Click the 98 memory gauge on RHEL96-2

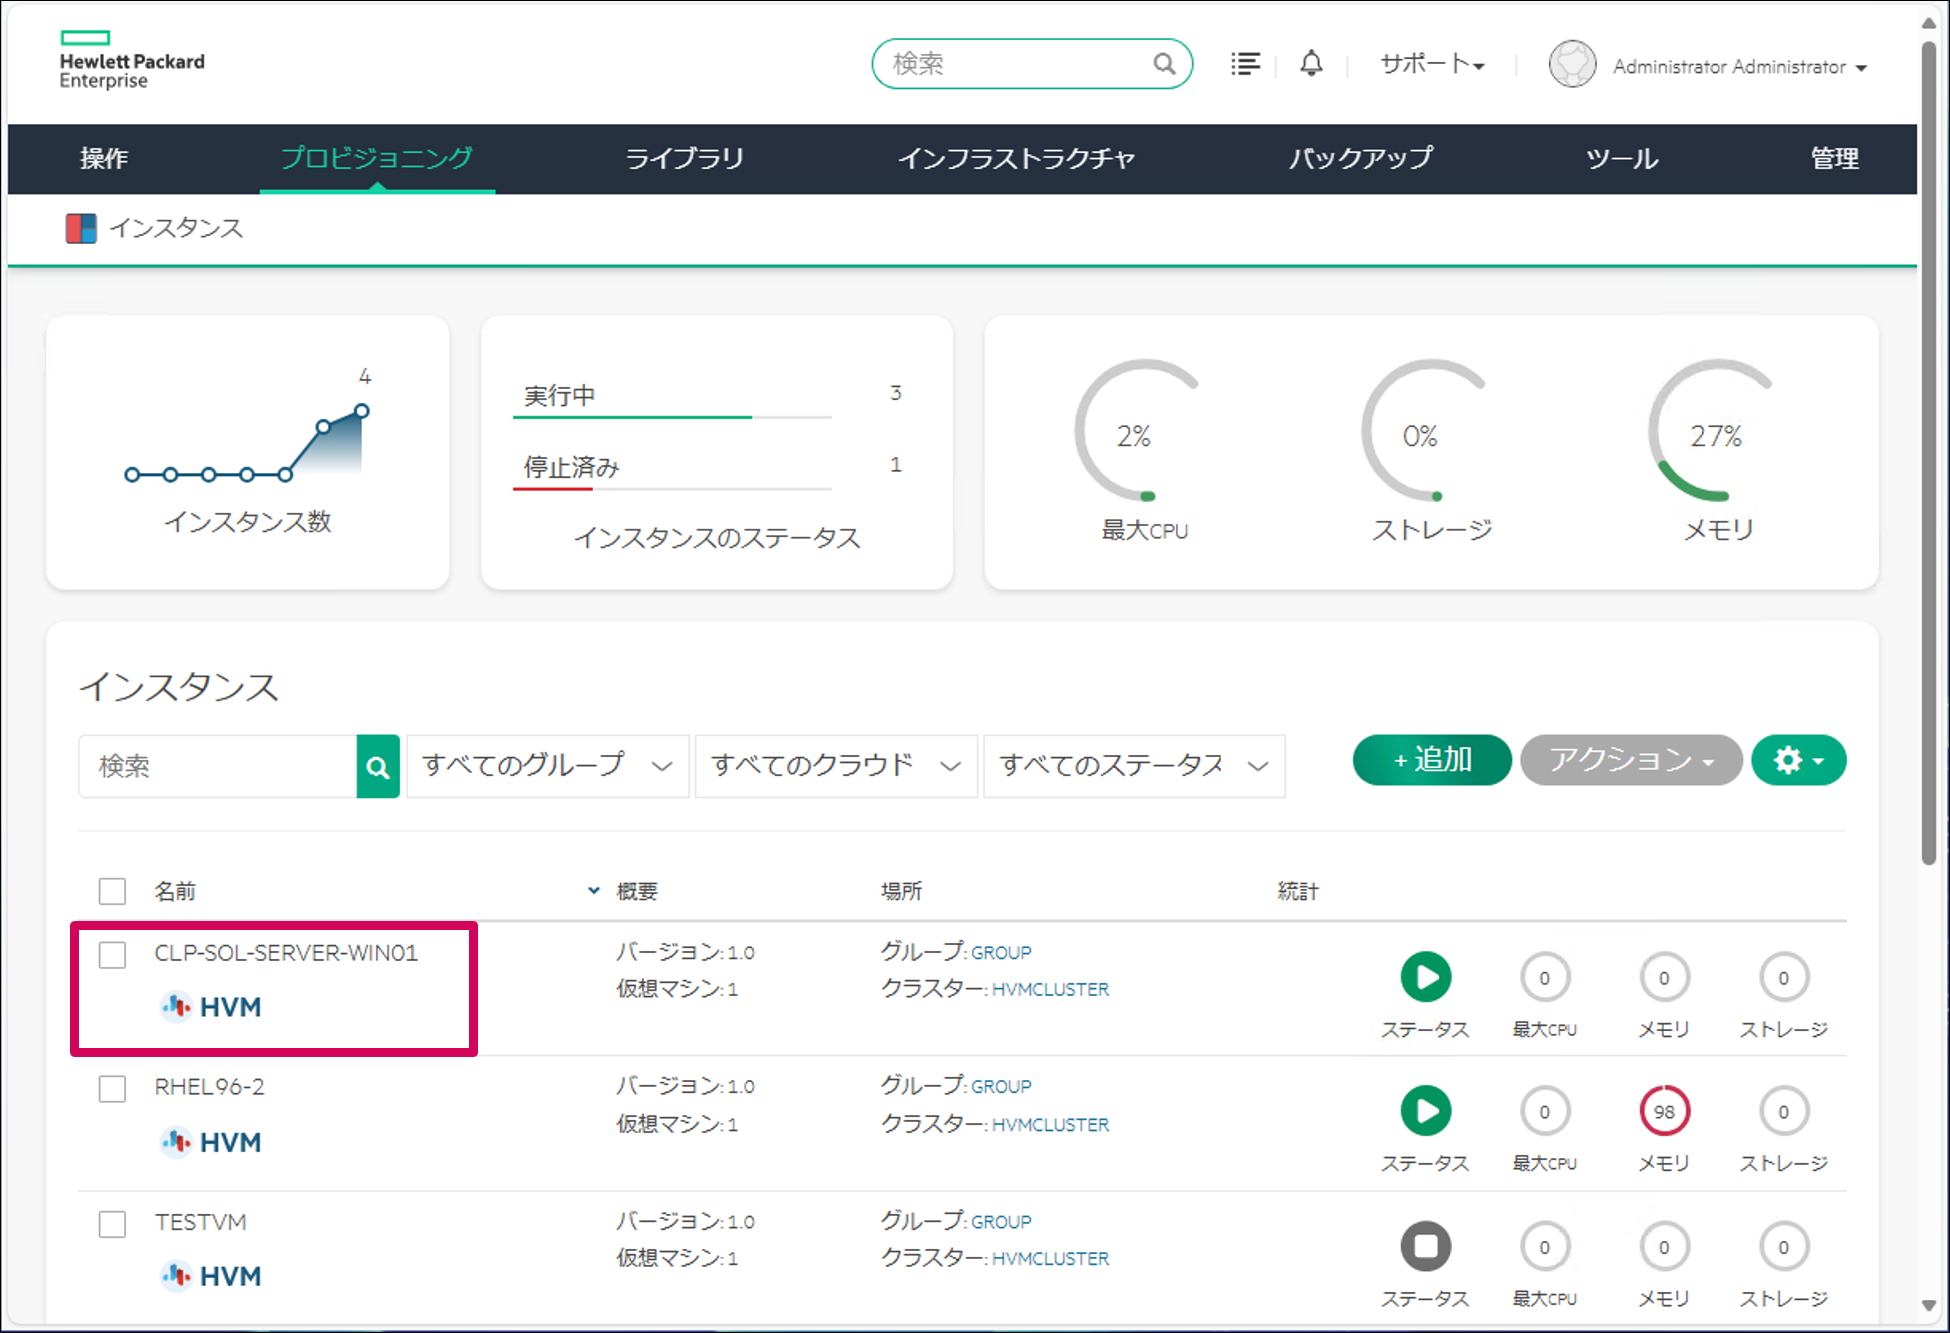[x=1663, y=1110]
